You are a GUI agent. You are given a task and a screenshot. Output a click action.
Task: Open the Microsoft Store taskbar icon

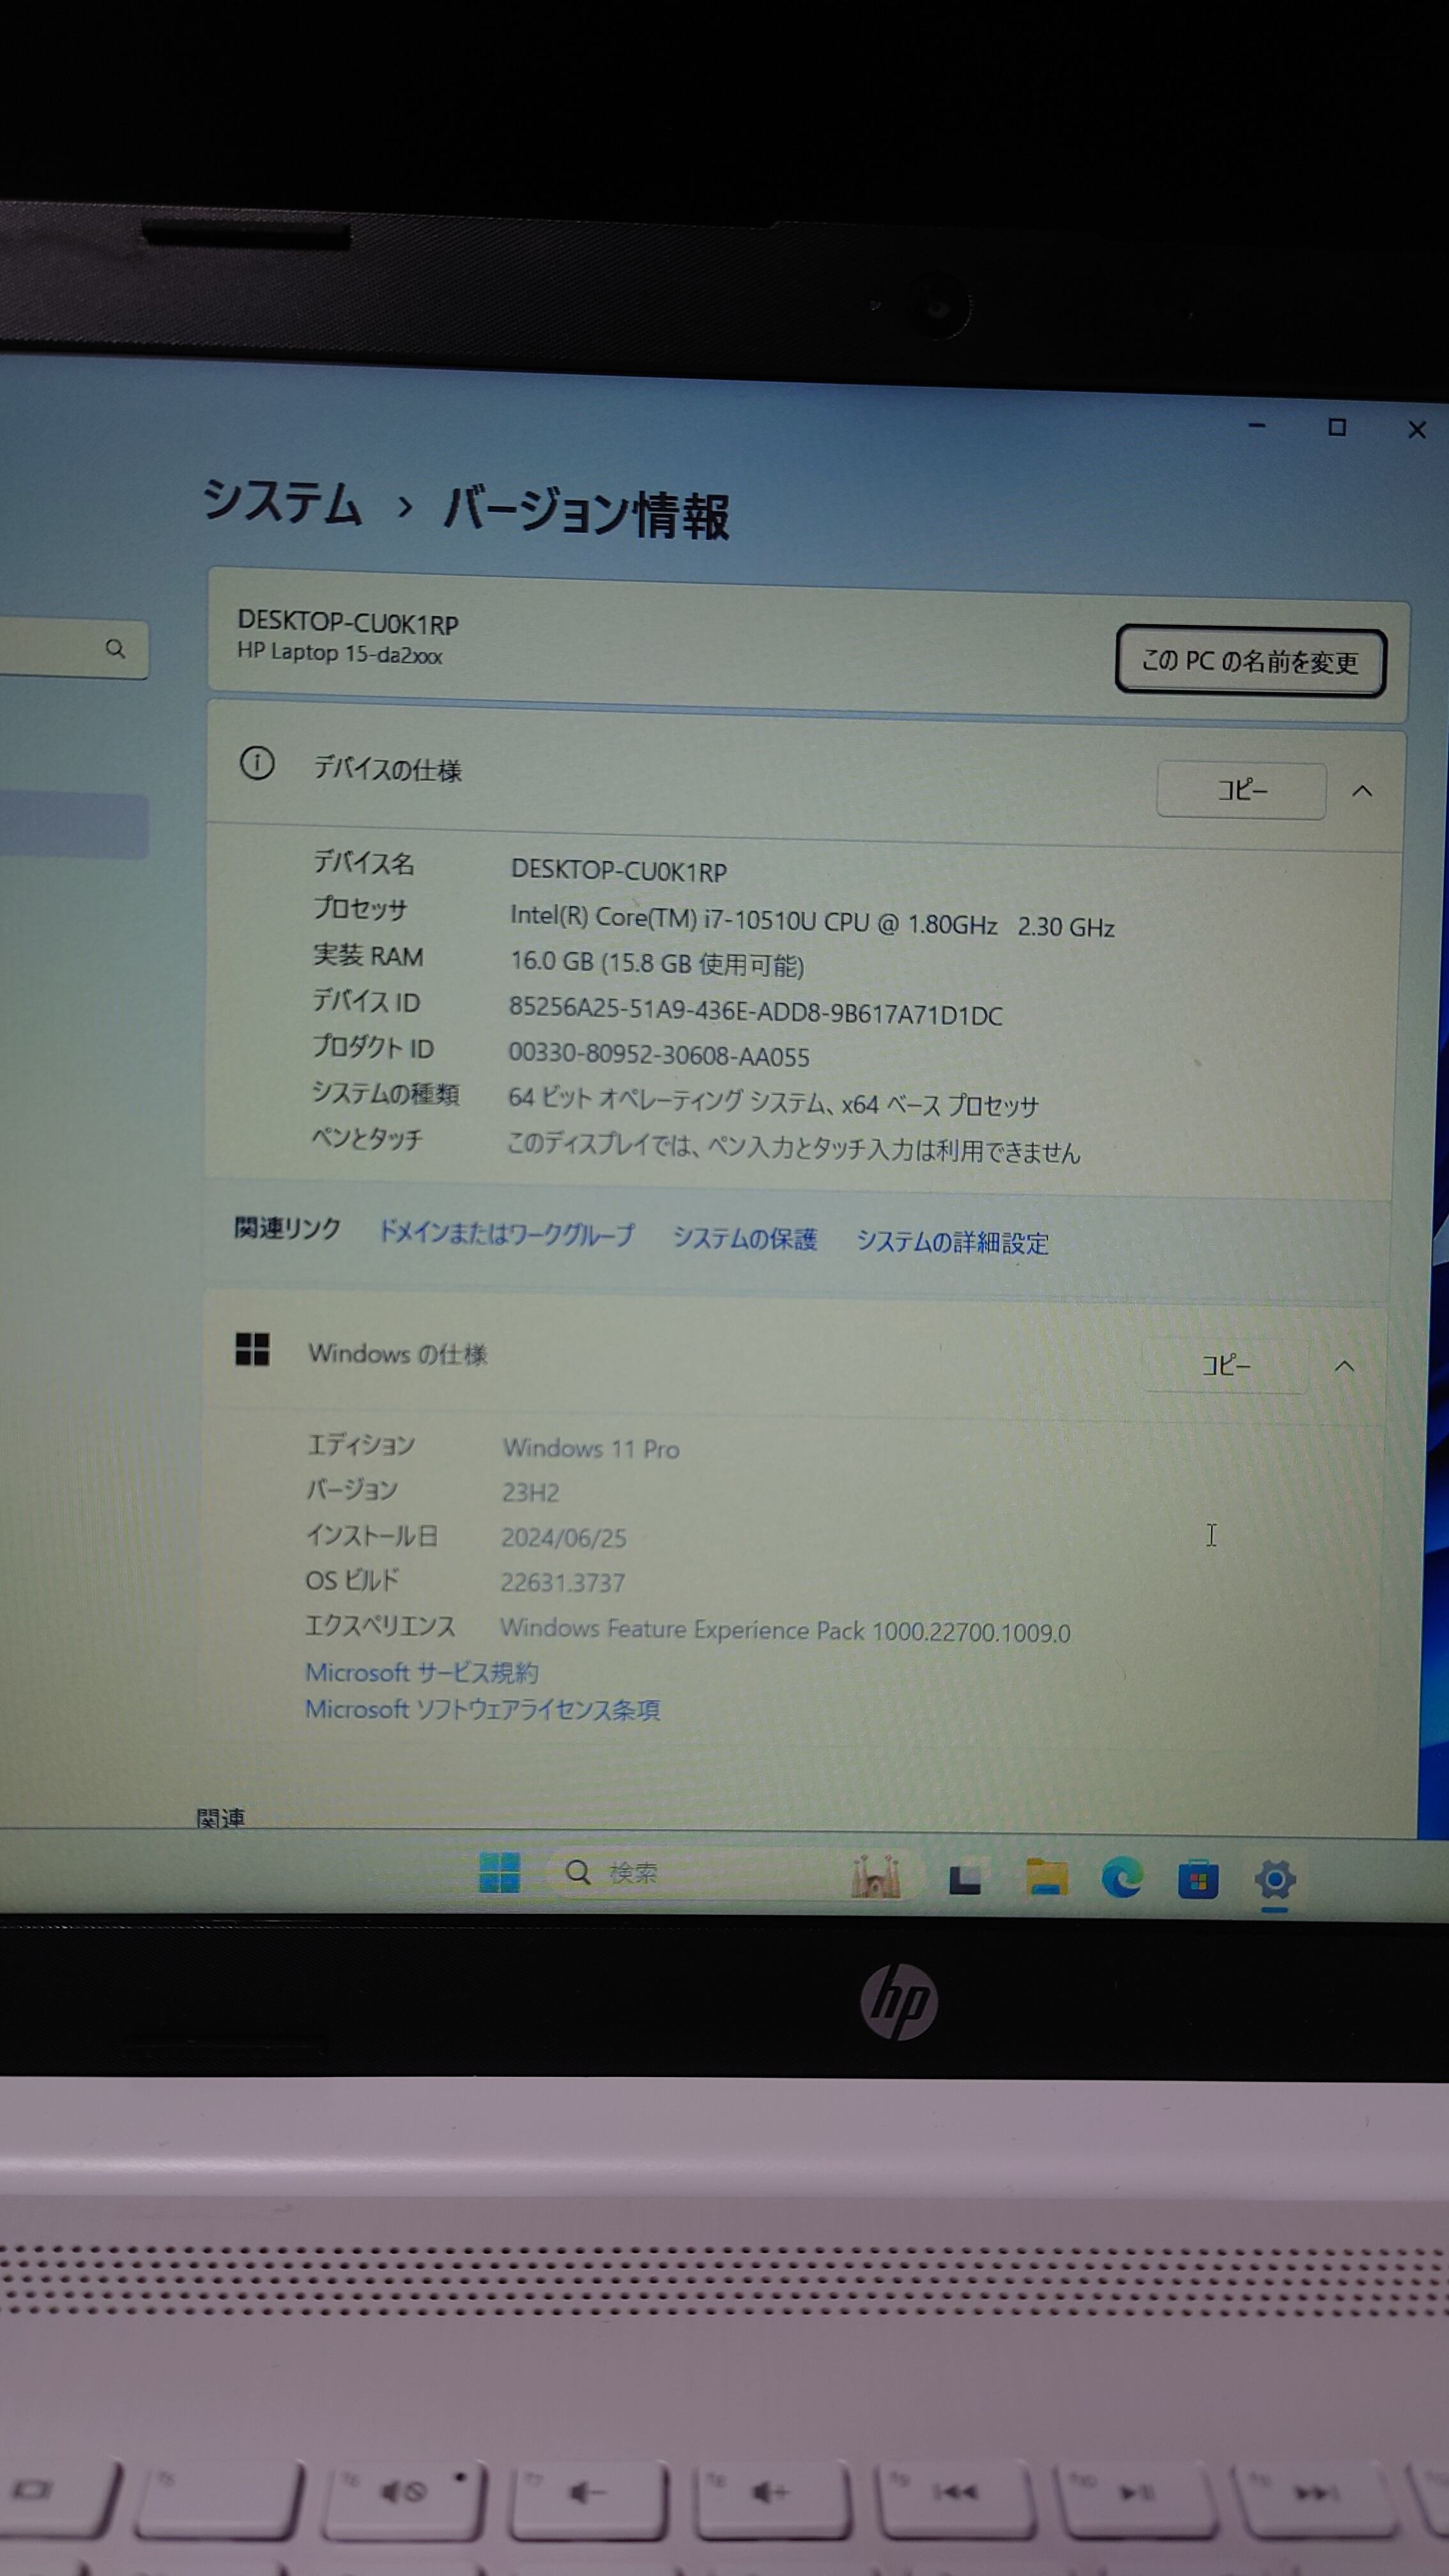(1198, 1880)
